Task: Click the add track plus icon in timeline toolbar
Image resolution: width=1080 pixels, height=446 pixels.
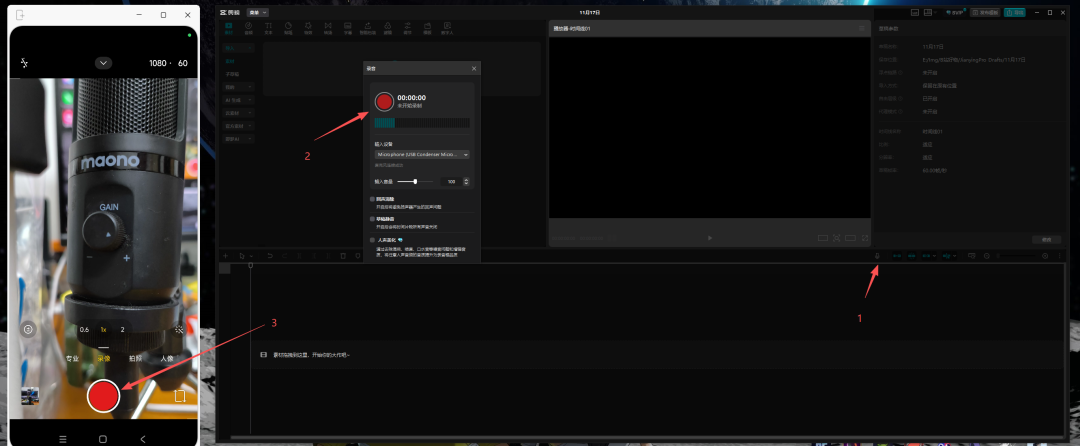Action: tap(225, 256)
